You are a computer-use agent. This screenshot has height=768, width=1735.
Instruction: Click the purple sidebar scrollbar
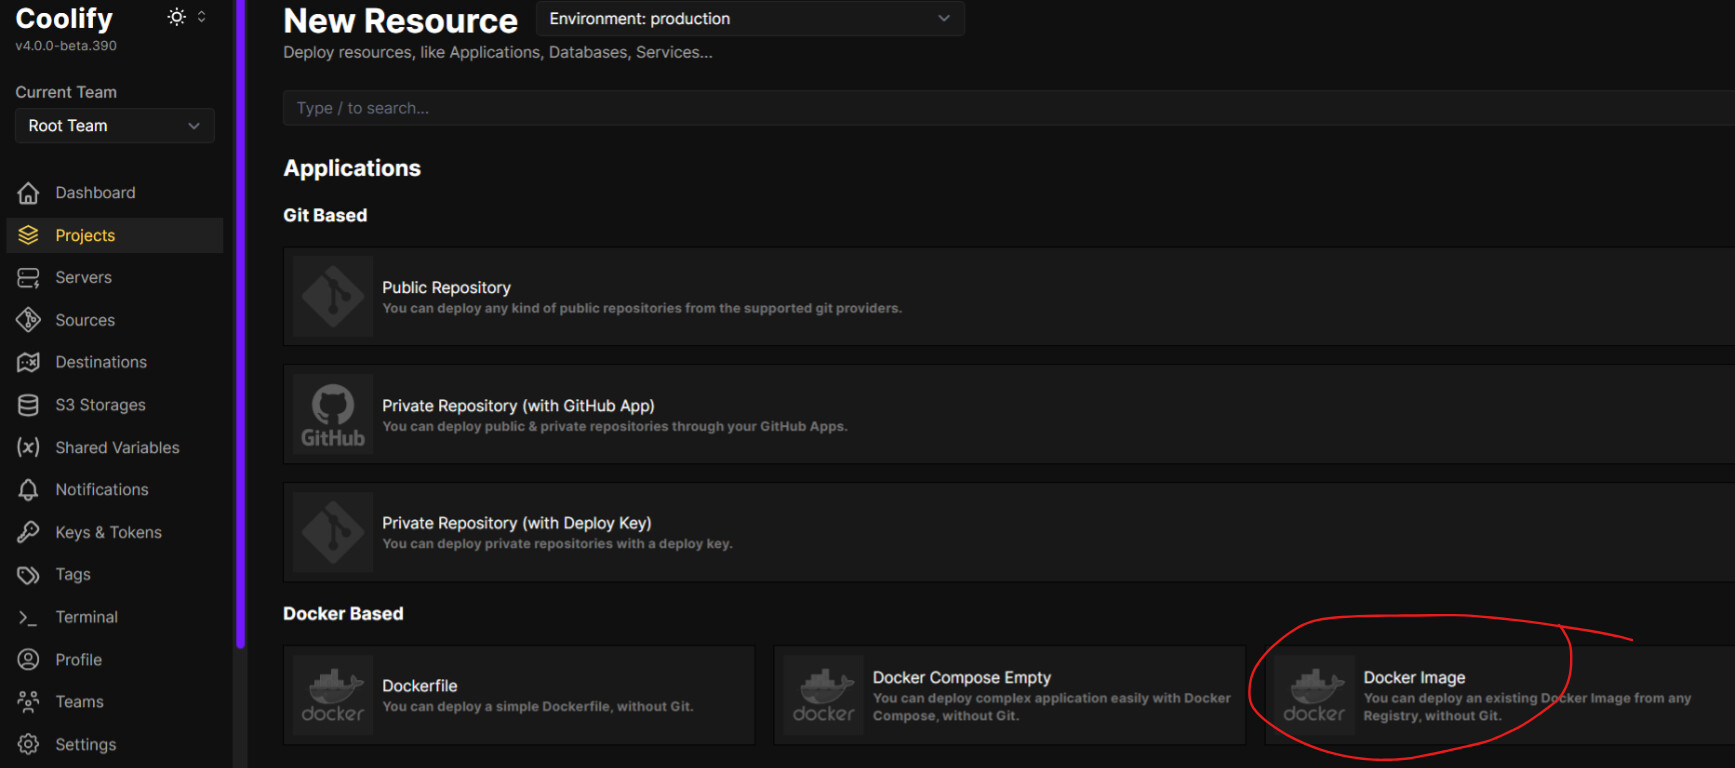[240, 324]
